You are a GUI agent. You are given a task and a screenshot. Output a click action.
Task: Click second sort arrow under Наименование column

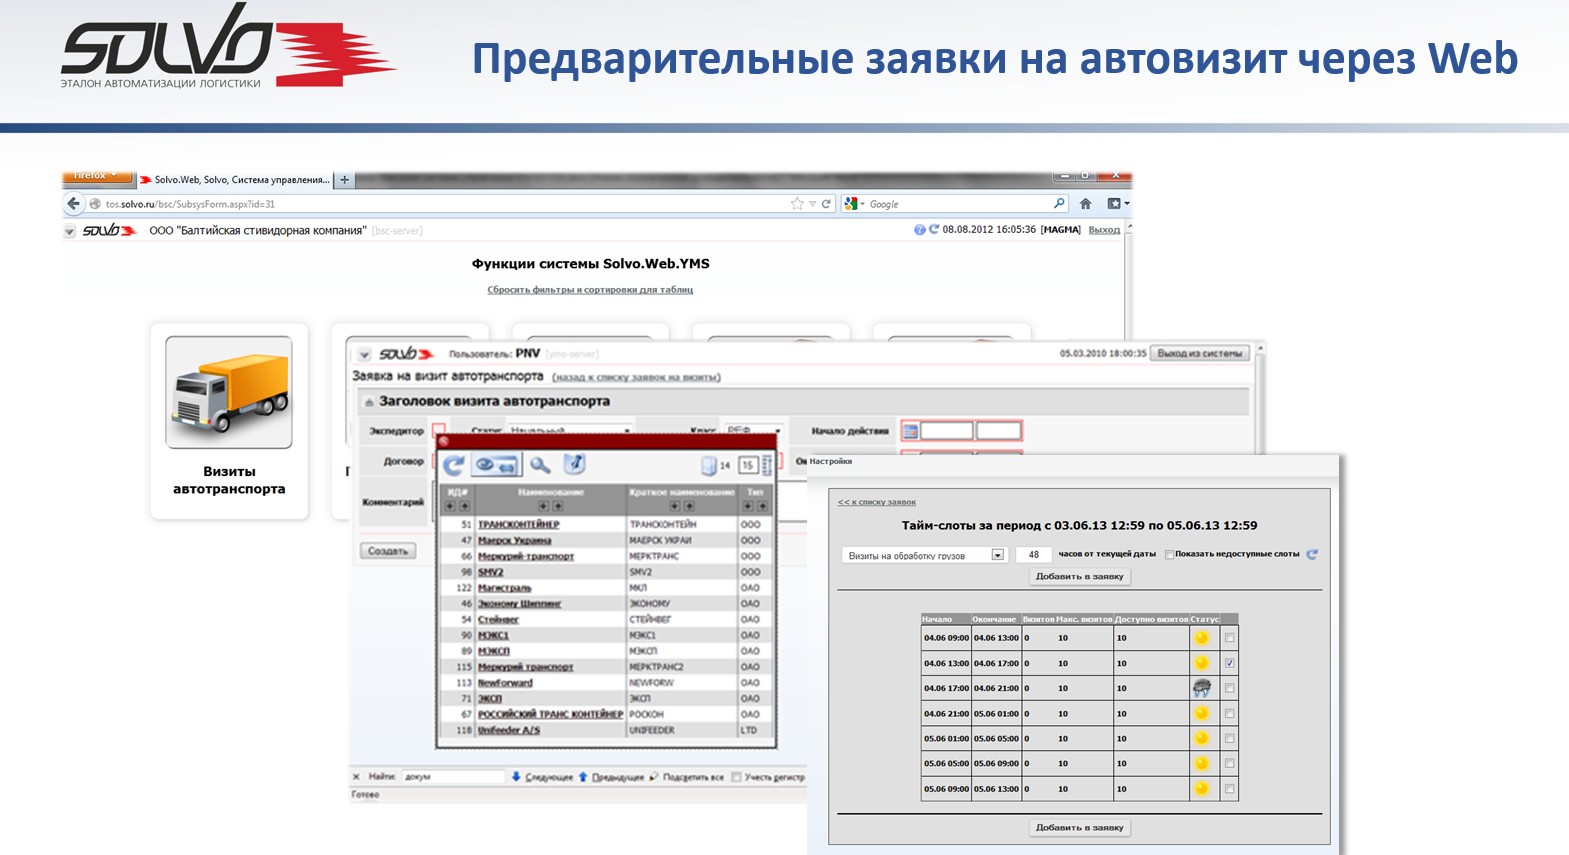558,507
